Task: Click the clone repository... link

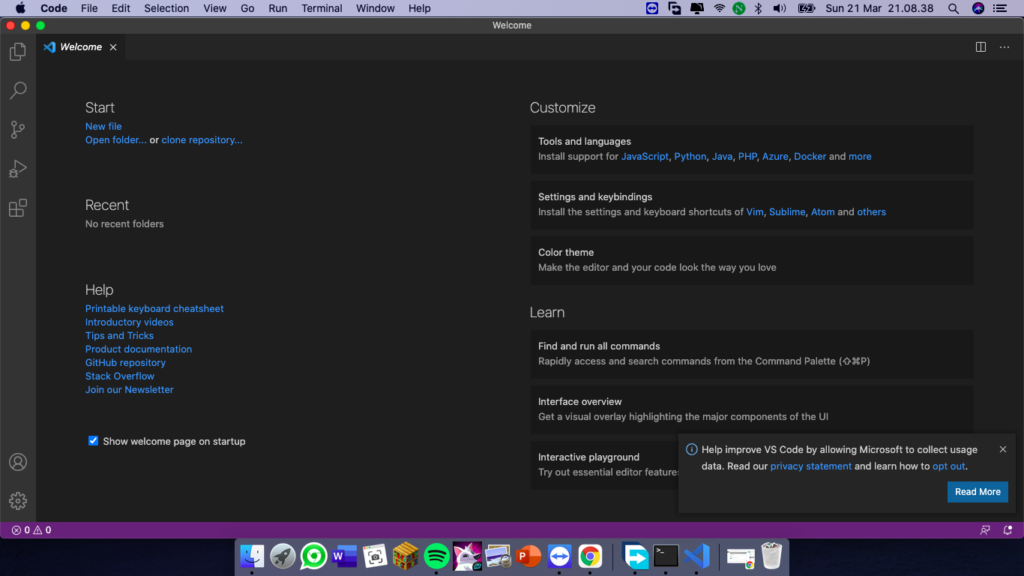Action: click(x=202, y=140)
